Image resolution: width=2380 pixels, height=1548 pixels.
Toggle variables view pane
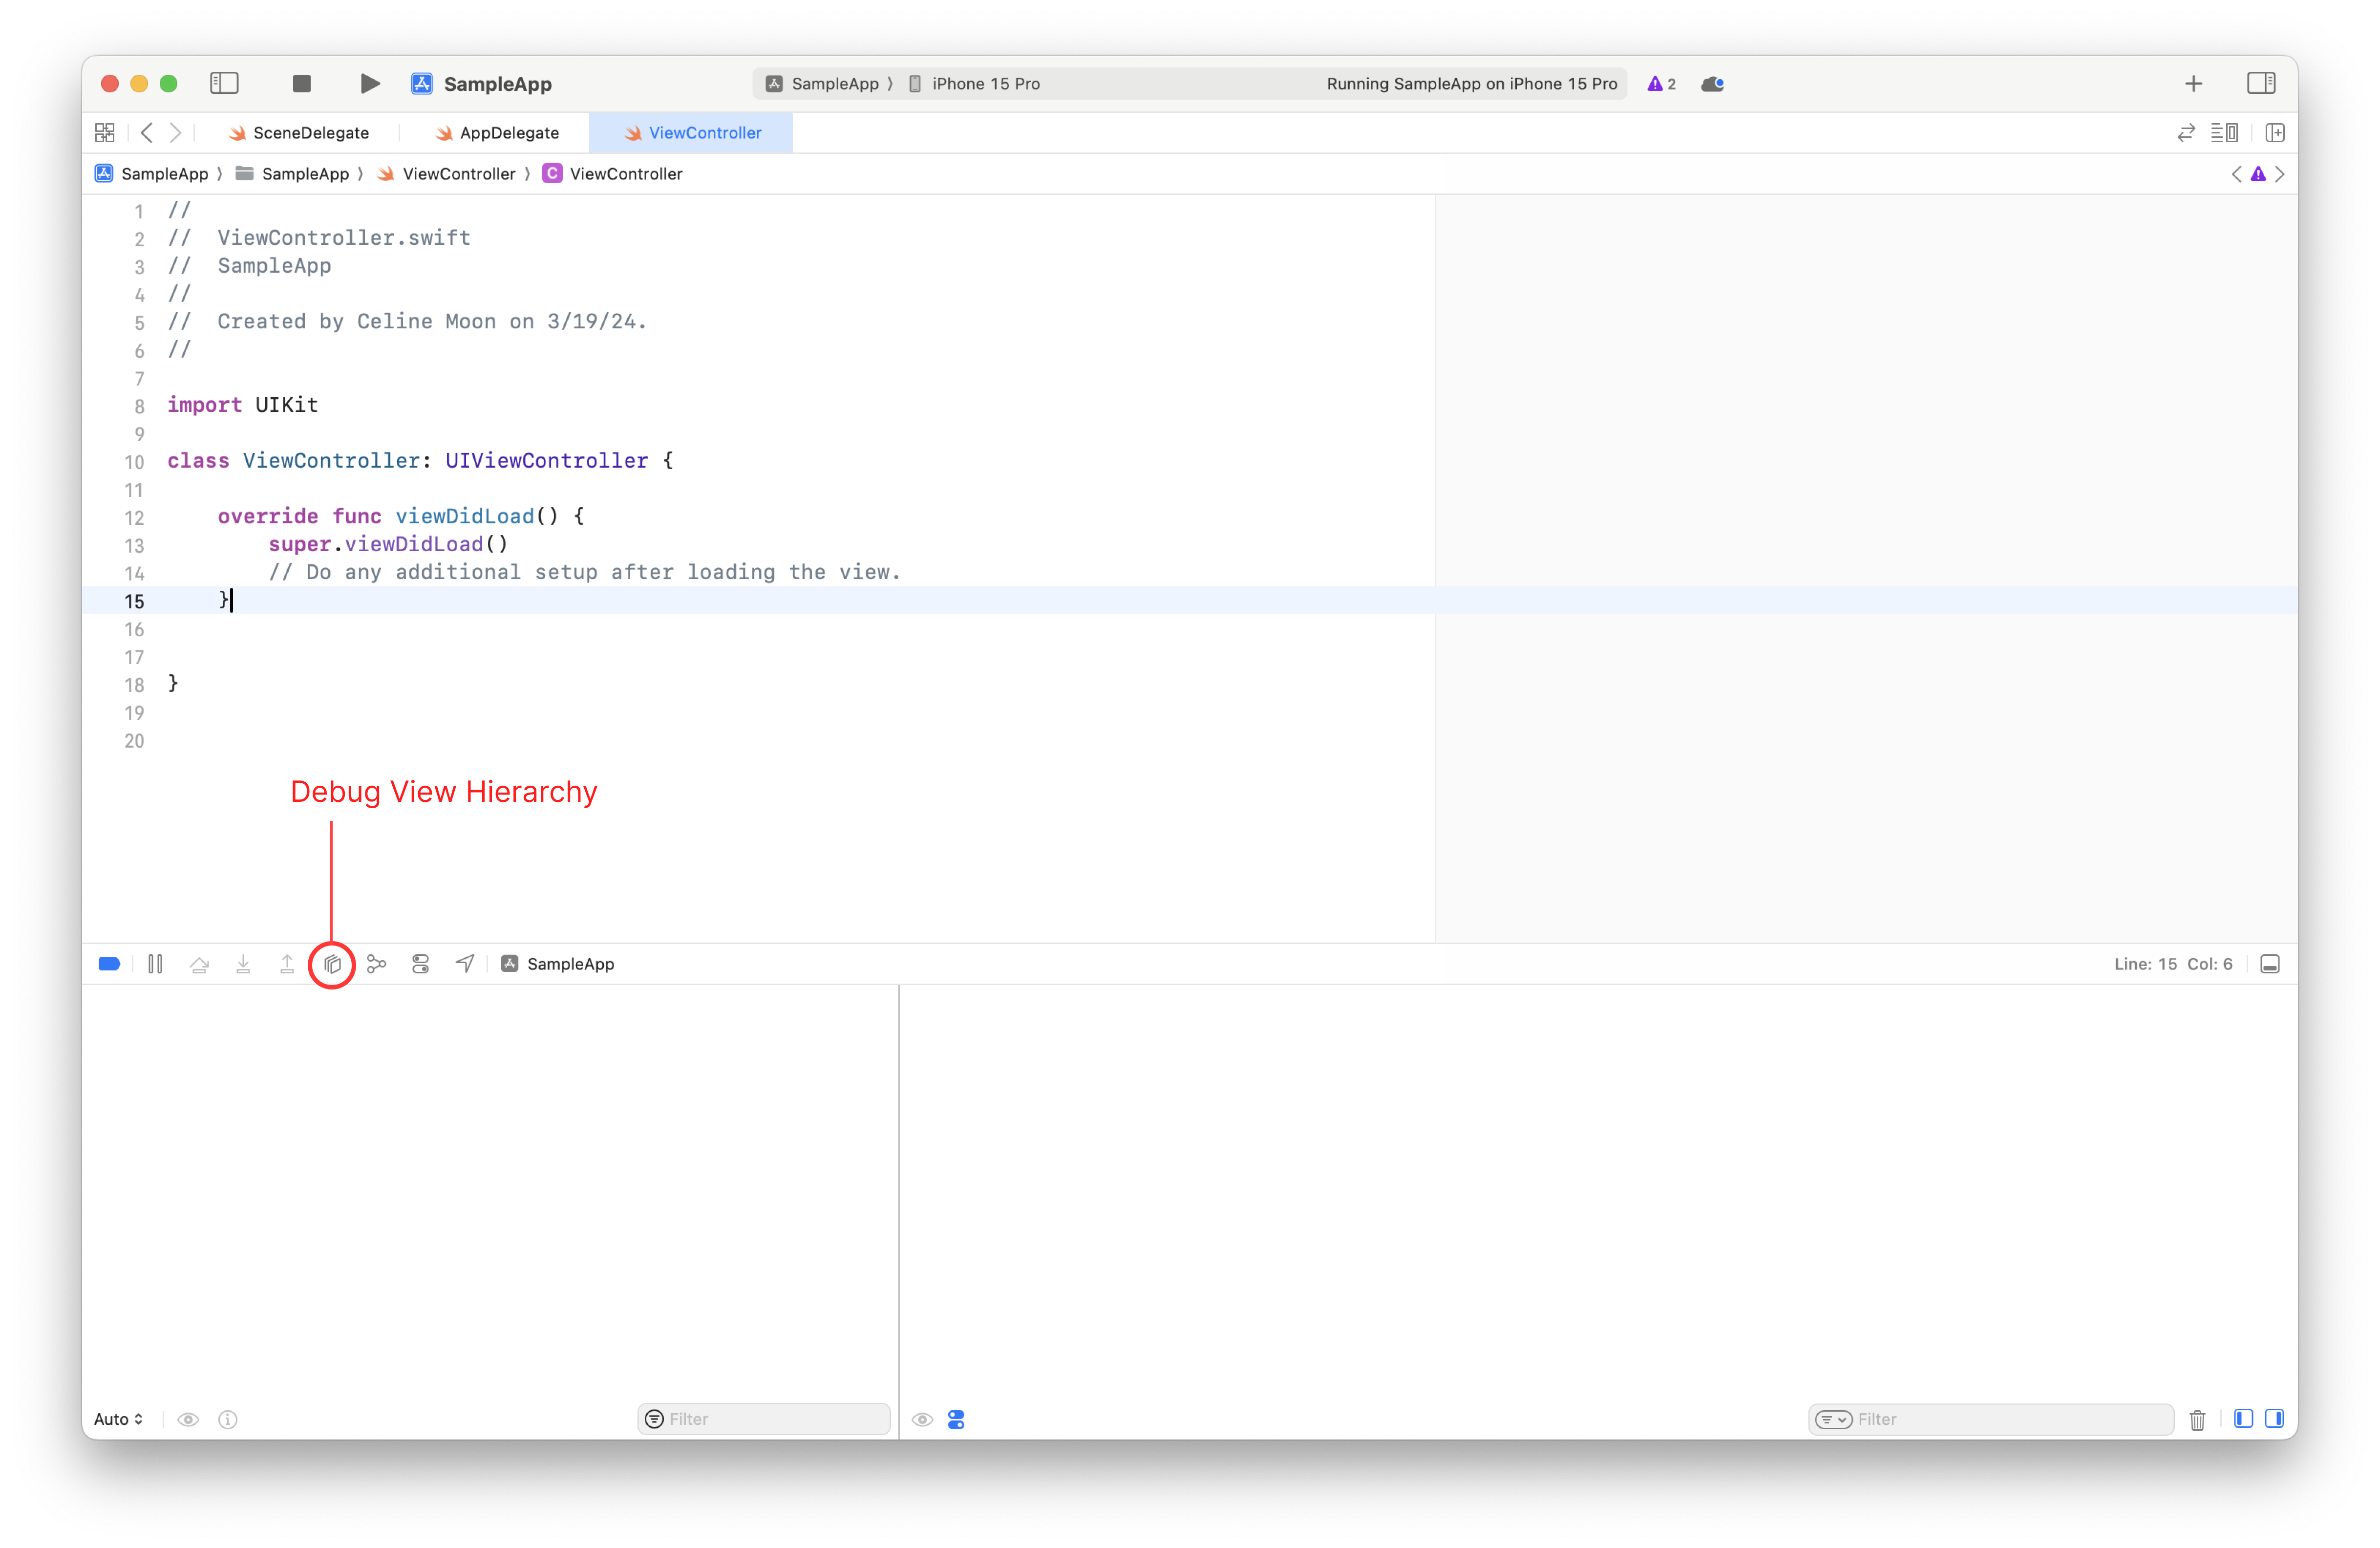[x=2243, y=1418]
